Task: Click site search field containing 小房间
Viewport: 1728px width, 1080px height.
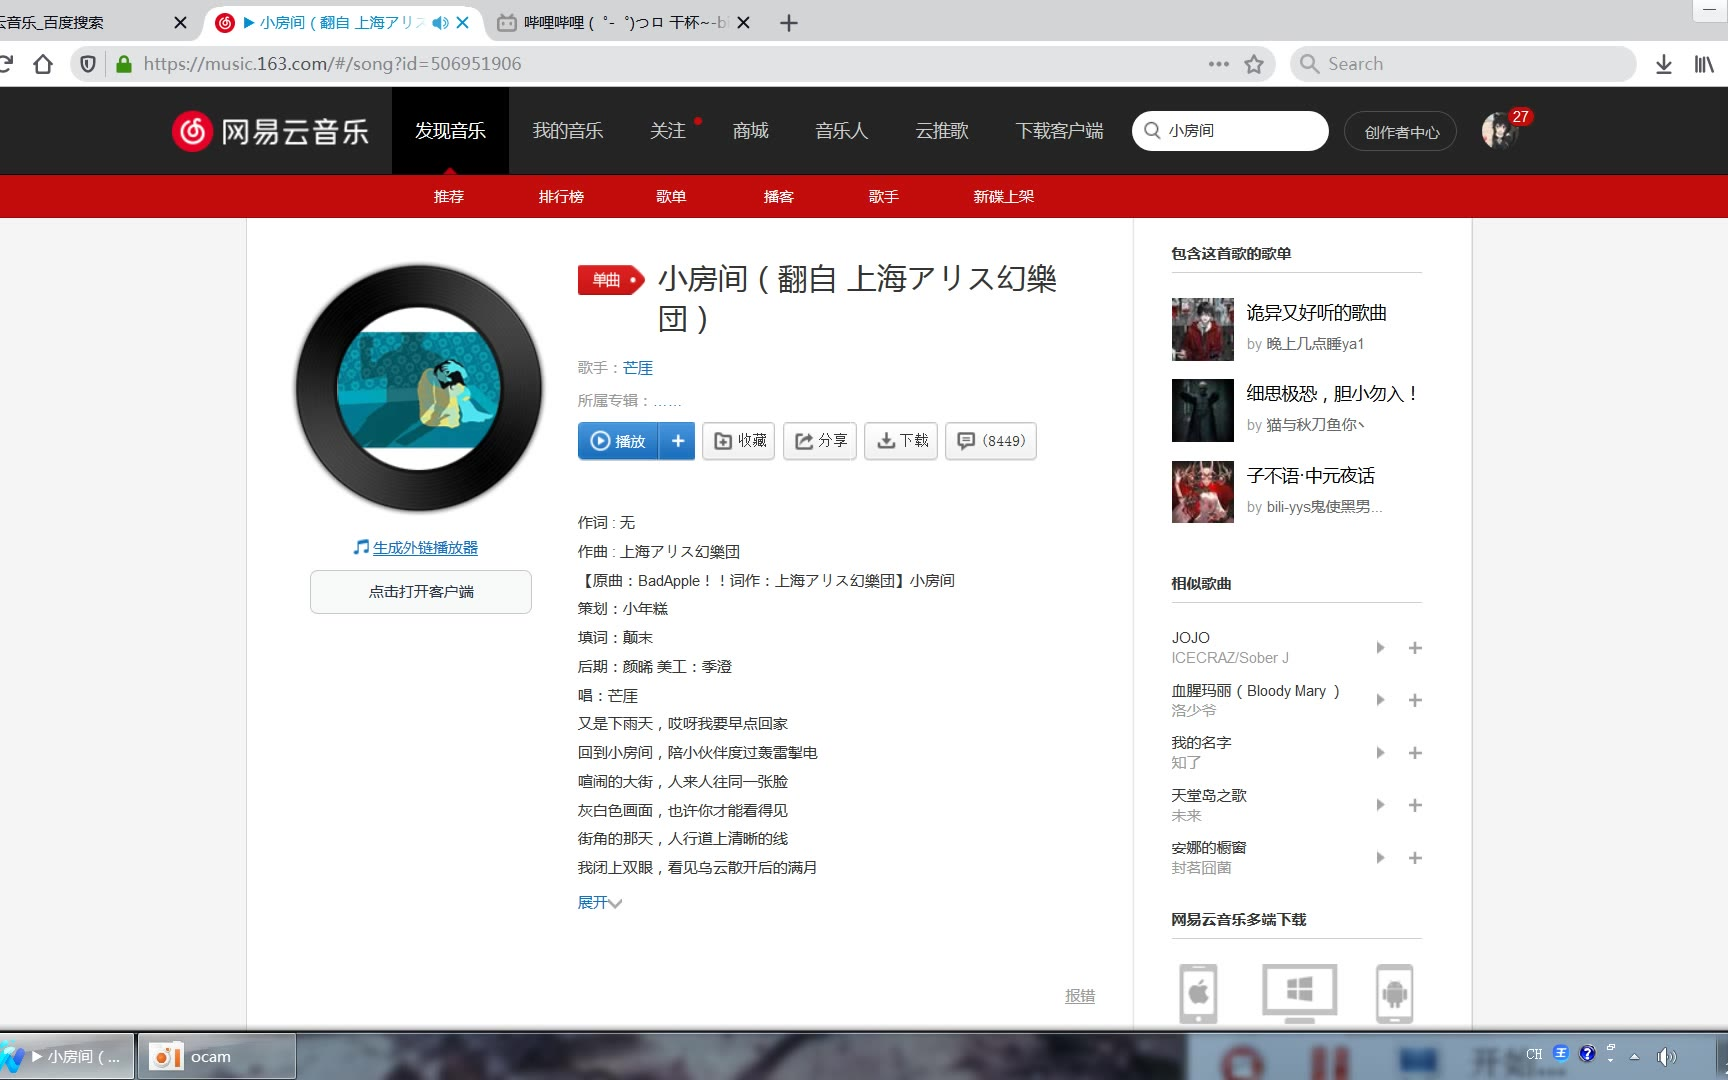Action: pyautogui.click(x=1230, y=131)
